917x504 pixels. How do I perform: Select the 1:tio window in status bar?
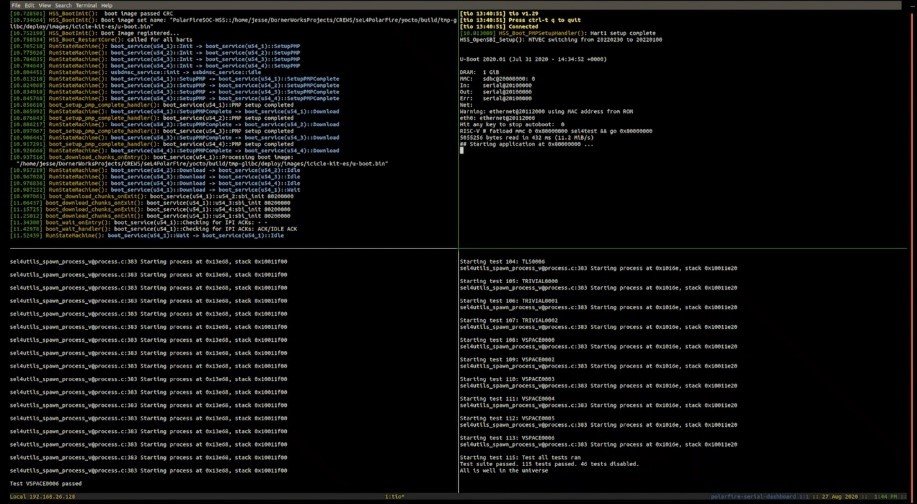[x=395, y=497]
